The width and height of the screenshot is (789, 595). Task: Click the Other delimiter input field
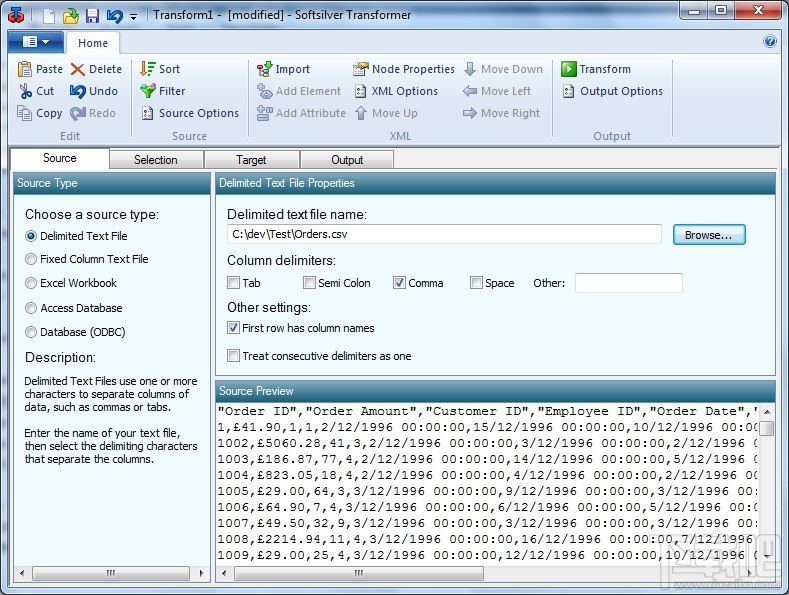[x=629, y=283]
